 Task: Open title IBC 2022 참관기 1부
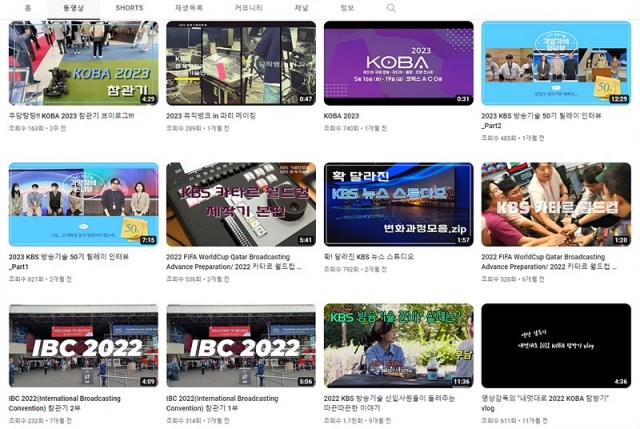222,403
